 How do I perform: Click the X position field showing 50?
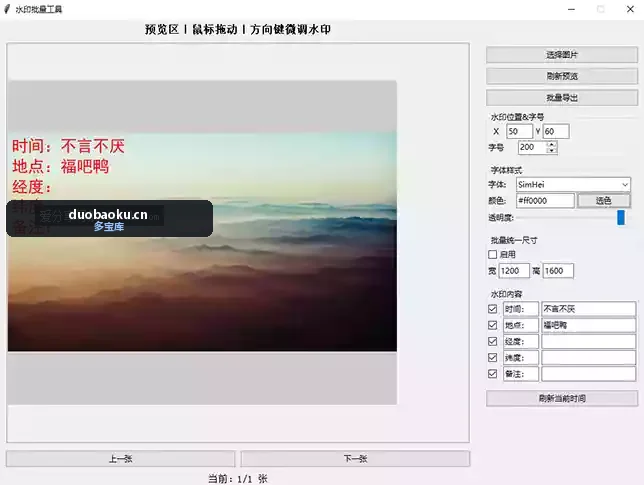coord(519,131)
